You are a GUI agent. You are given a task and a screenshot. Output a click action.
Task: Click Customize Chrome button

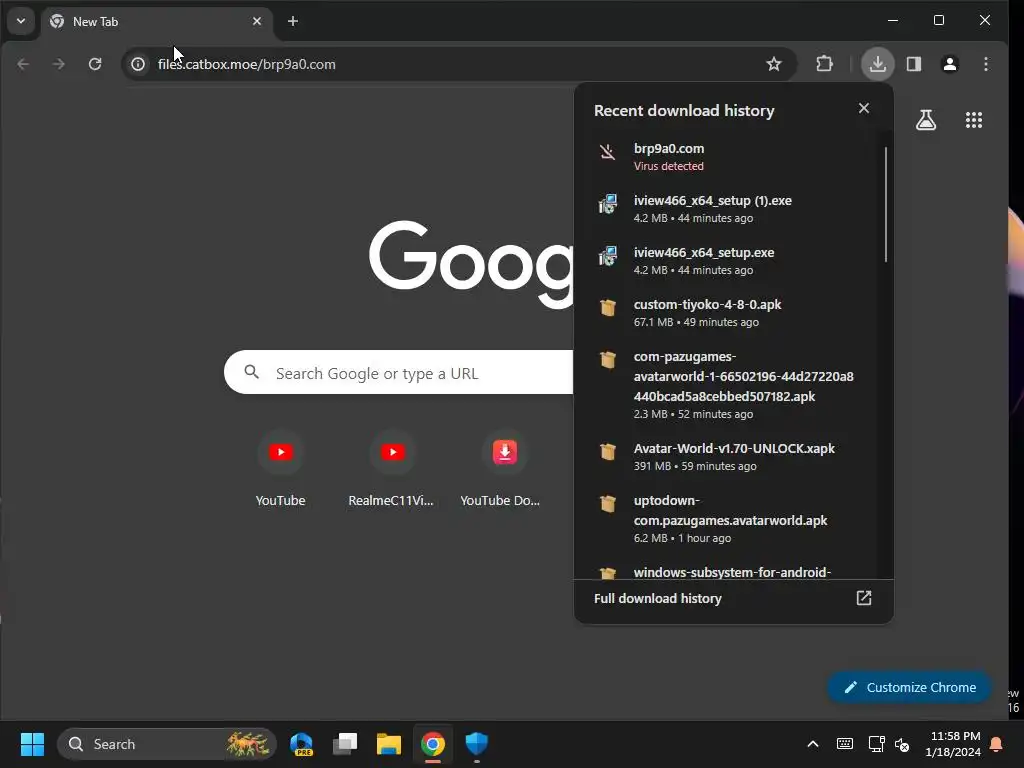point(909,687)
